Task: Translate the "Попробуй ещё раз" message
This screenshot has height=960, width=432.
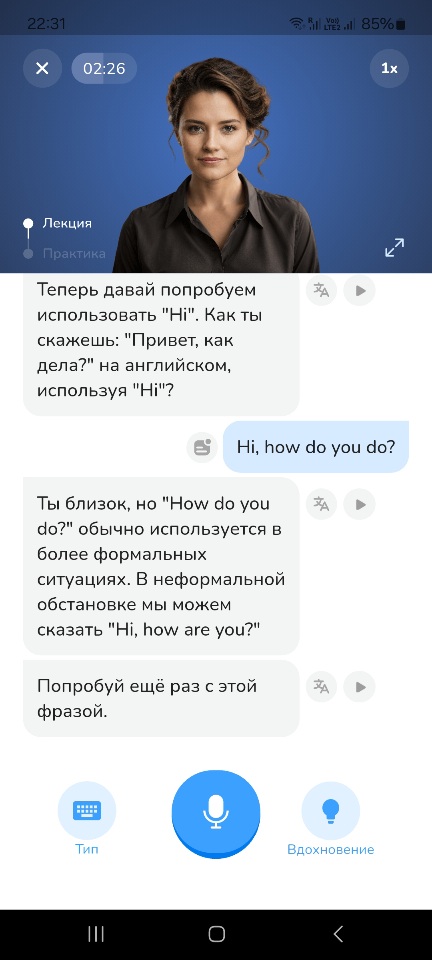Action: point(321,686)
